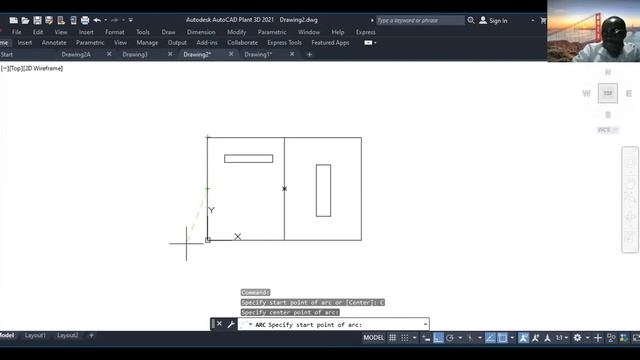
Task: Click the annotation scale auto-add icon
Action: pos(536,338)
